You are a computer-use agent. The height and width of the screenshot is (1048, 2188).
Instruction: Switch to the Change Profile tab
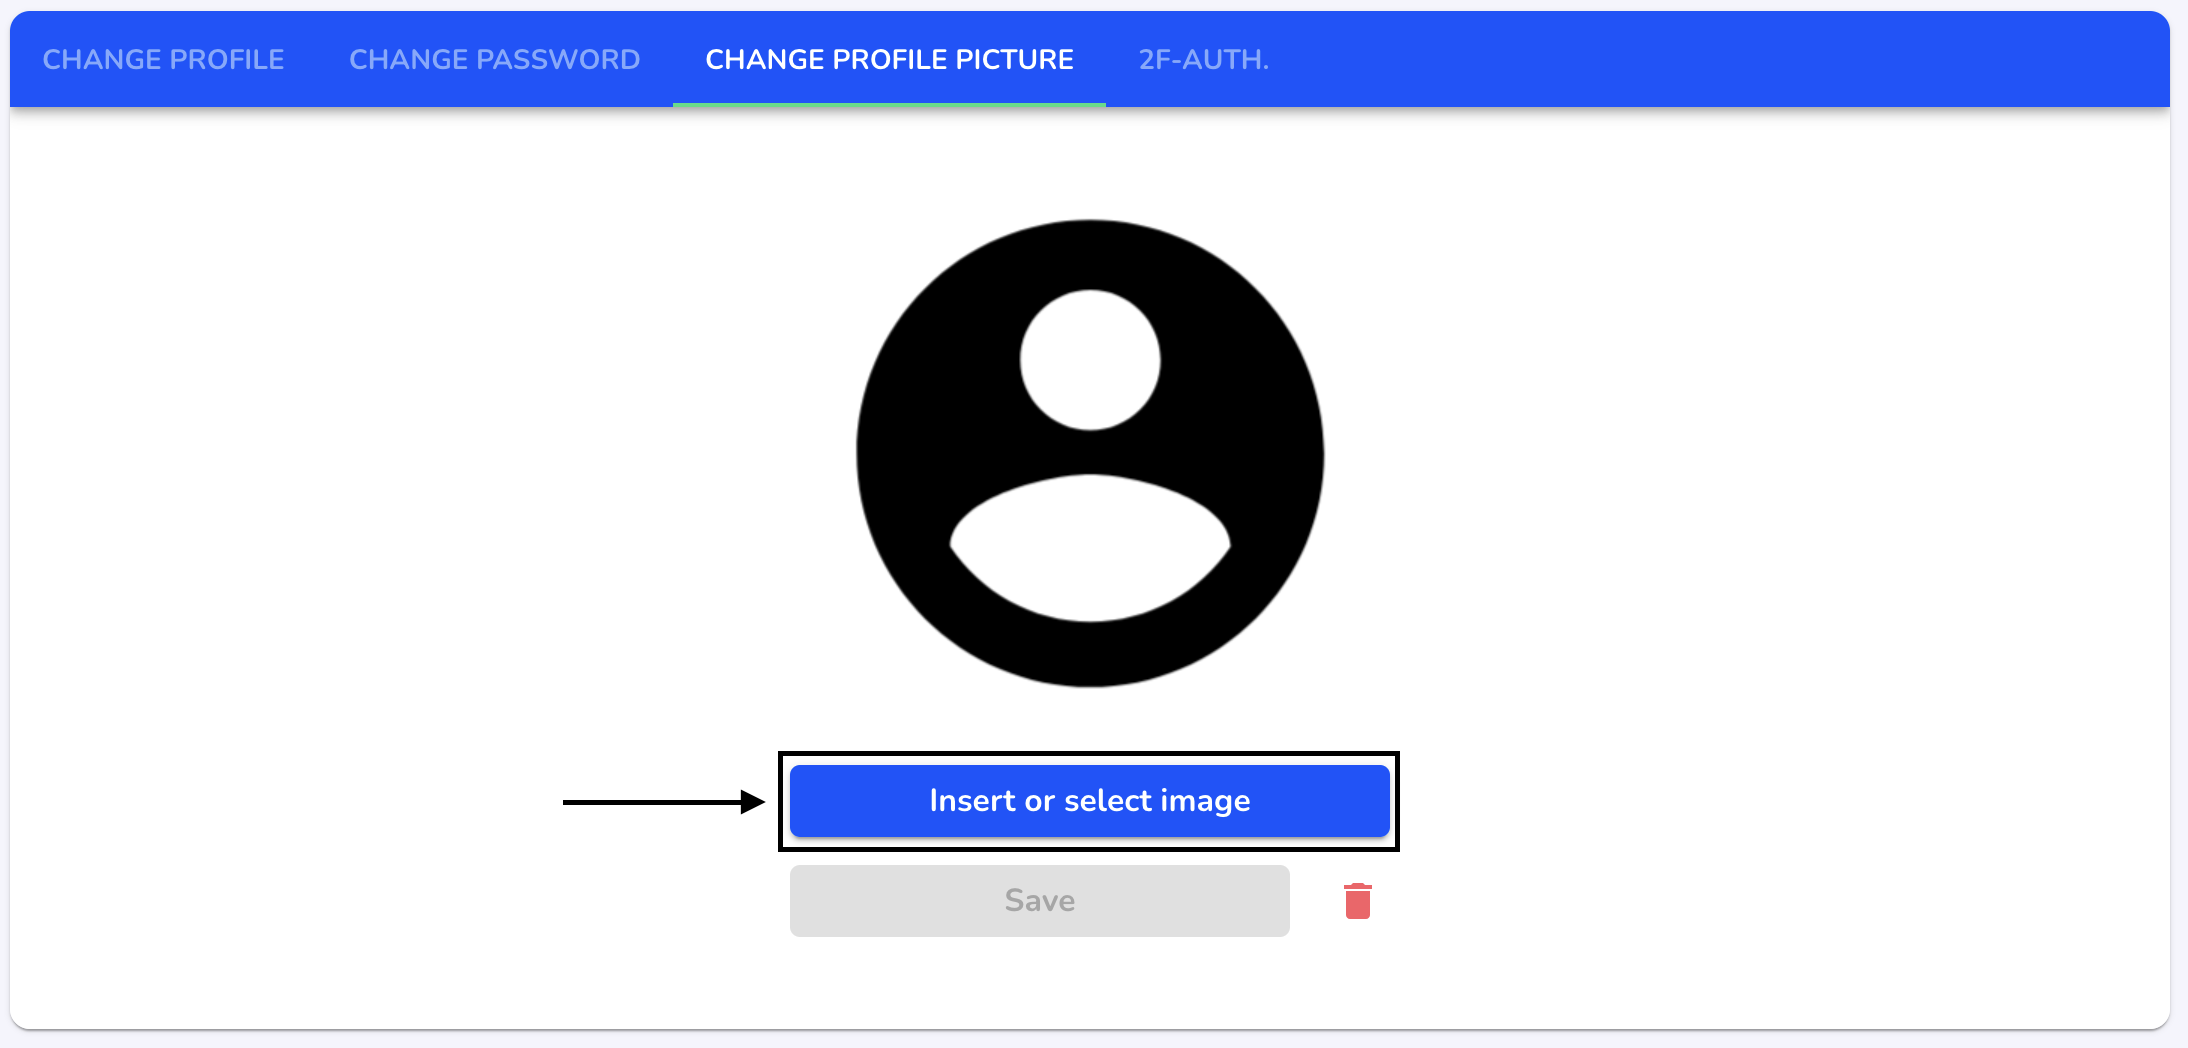click(163, 59)
